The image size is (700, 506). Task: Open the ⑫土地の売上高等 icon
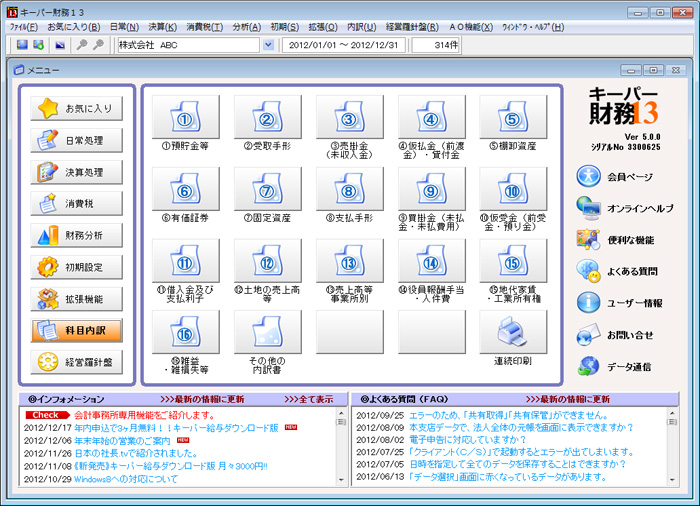[x=268, y=260]
